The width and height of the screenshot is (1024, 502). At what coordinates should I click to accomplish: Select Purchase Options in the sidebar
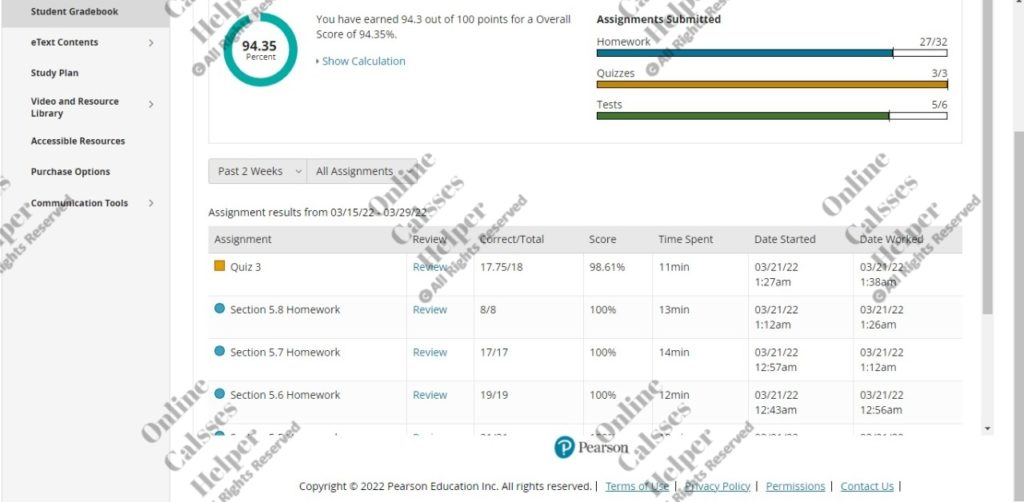pos(70,172)
